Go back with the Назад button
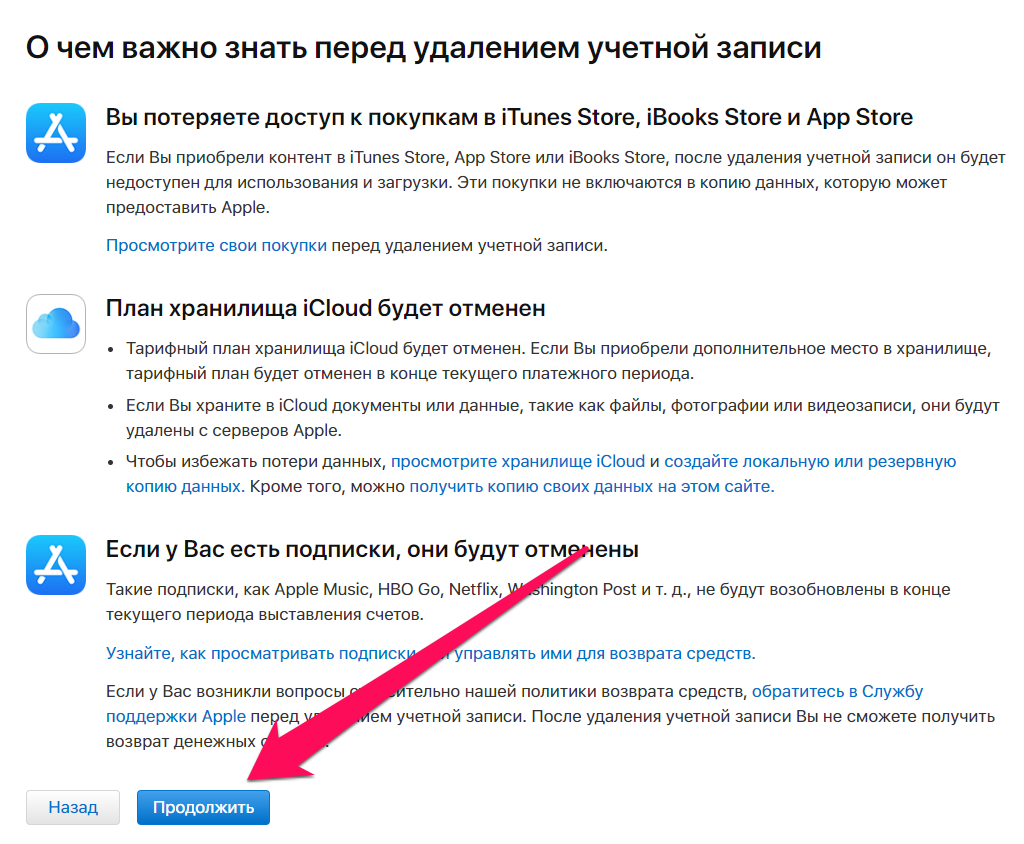Screen dimensions: 1024x844 click(x=73, y=807)
